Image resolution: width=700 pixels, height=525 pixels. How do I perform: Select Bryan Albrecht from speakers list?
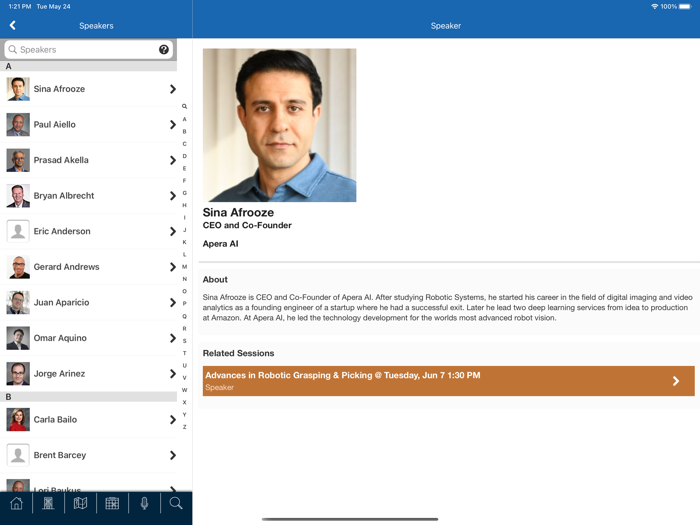pyautogui.click(x=64, y=196)
